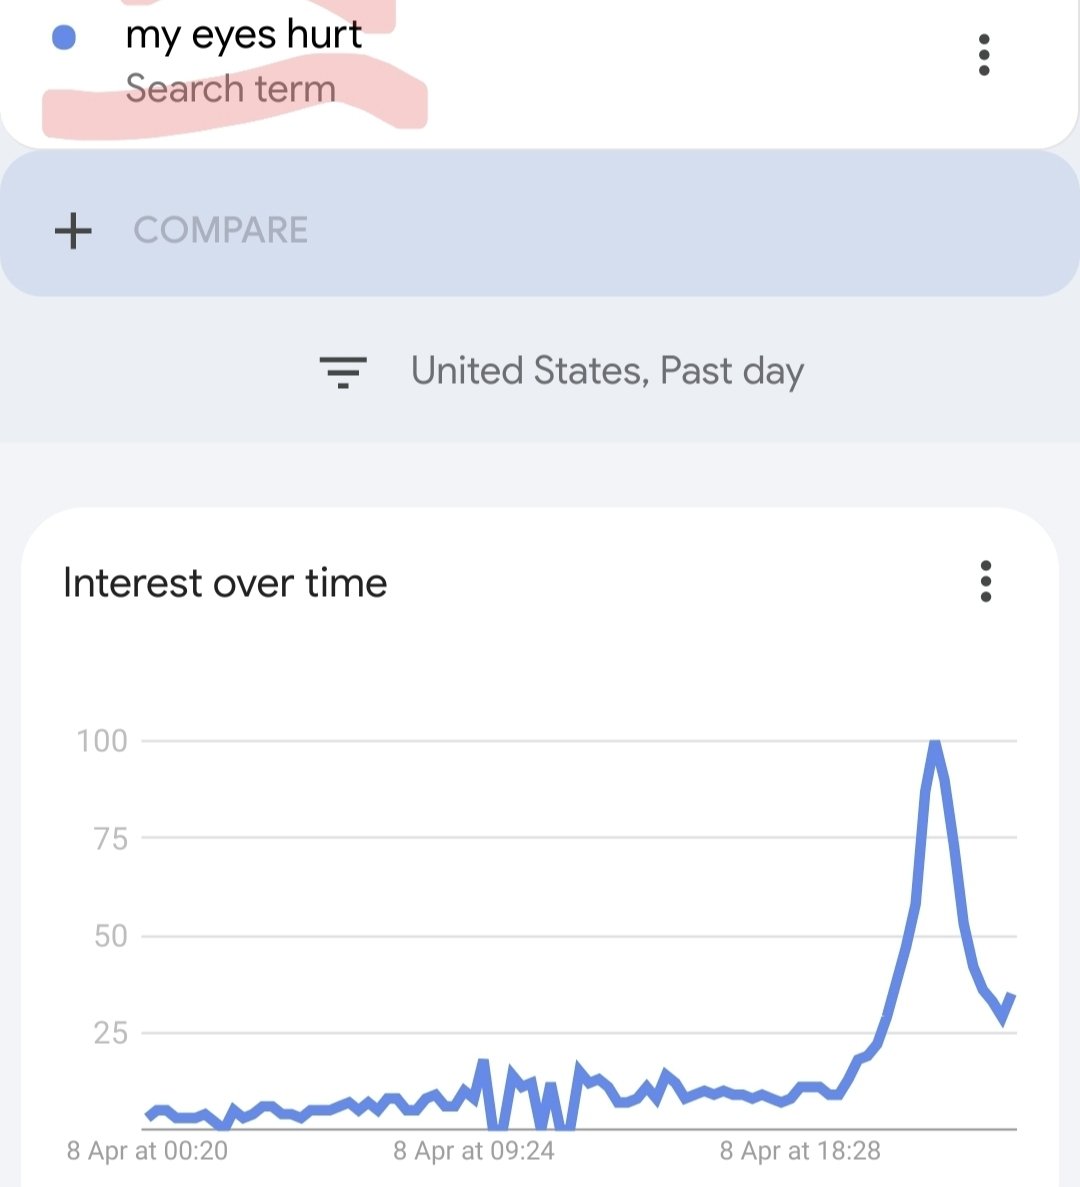Select the 8 Apr at 00:20 axis label
Image resolution: width=1080 pixels, height=1187 pixels.
147,1151
